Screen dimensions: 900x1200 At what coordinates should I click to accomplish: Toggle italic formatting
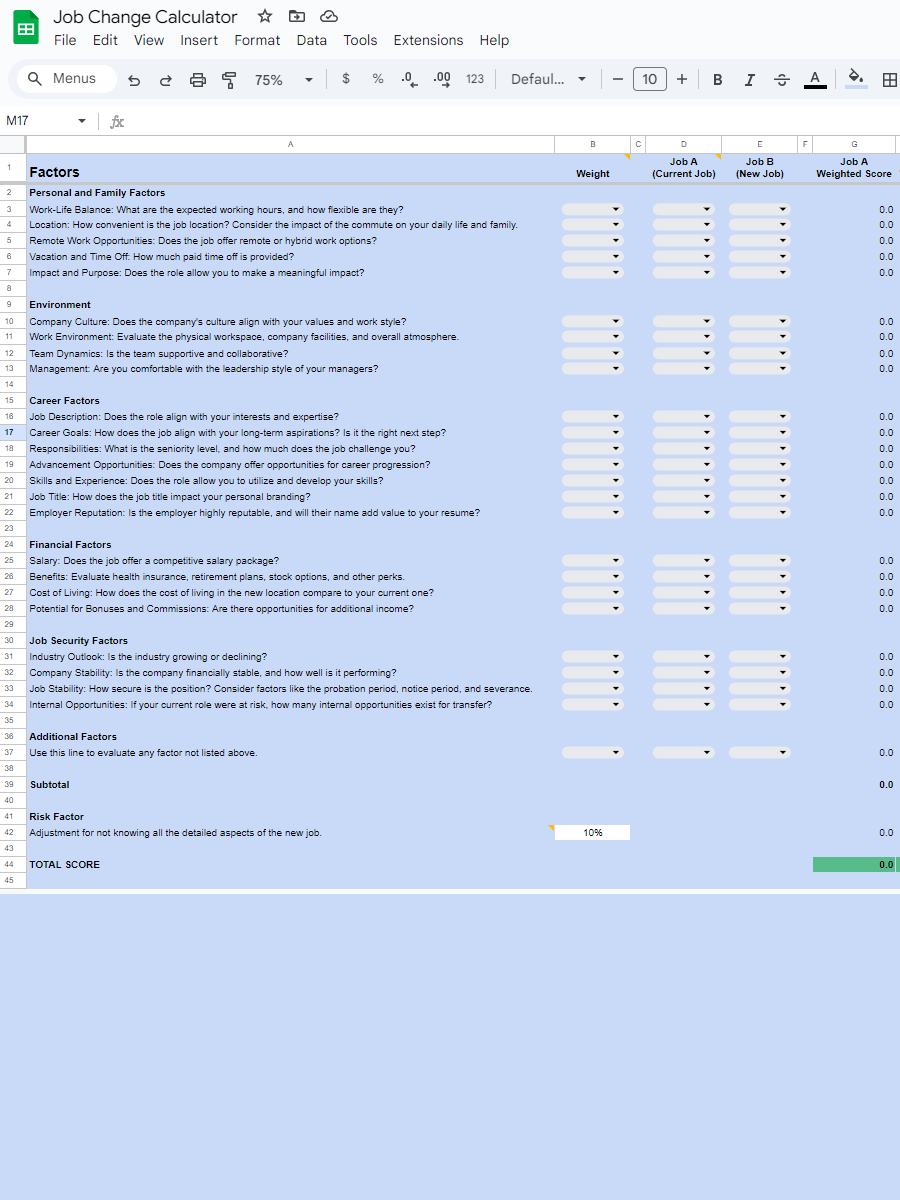coord(749,80)
